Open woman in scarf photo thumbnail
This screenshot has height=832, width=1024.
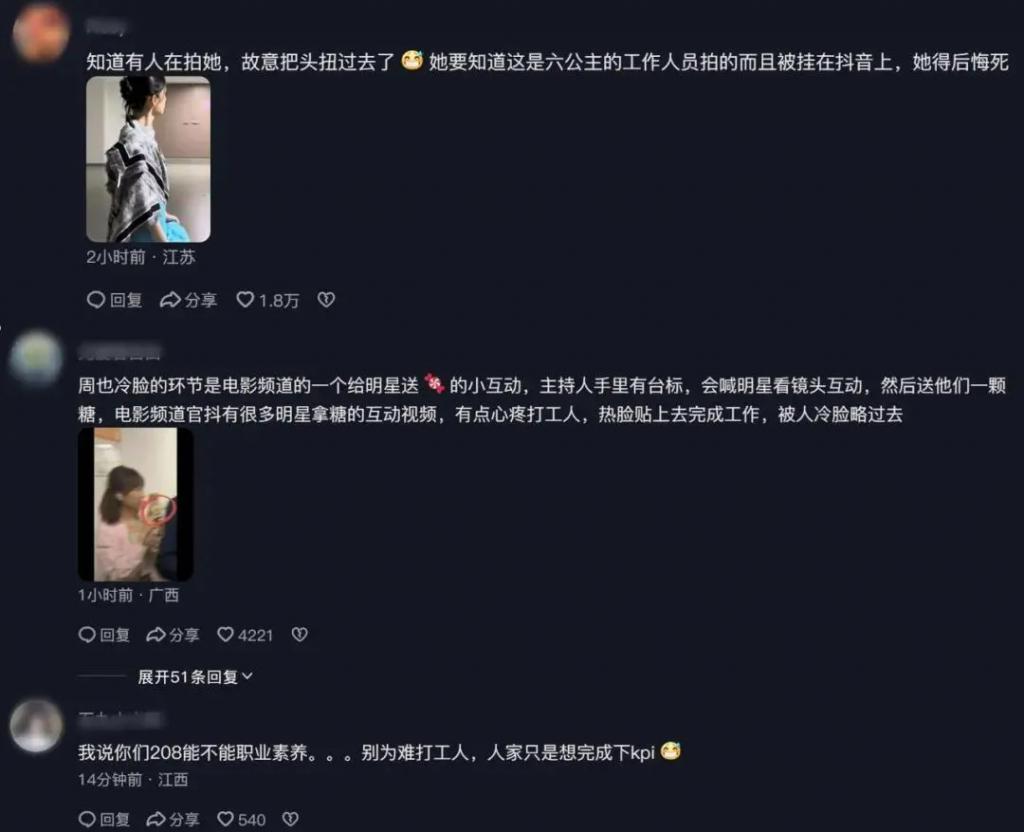tap(148, 159)
